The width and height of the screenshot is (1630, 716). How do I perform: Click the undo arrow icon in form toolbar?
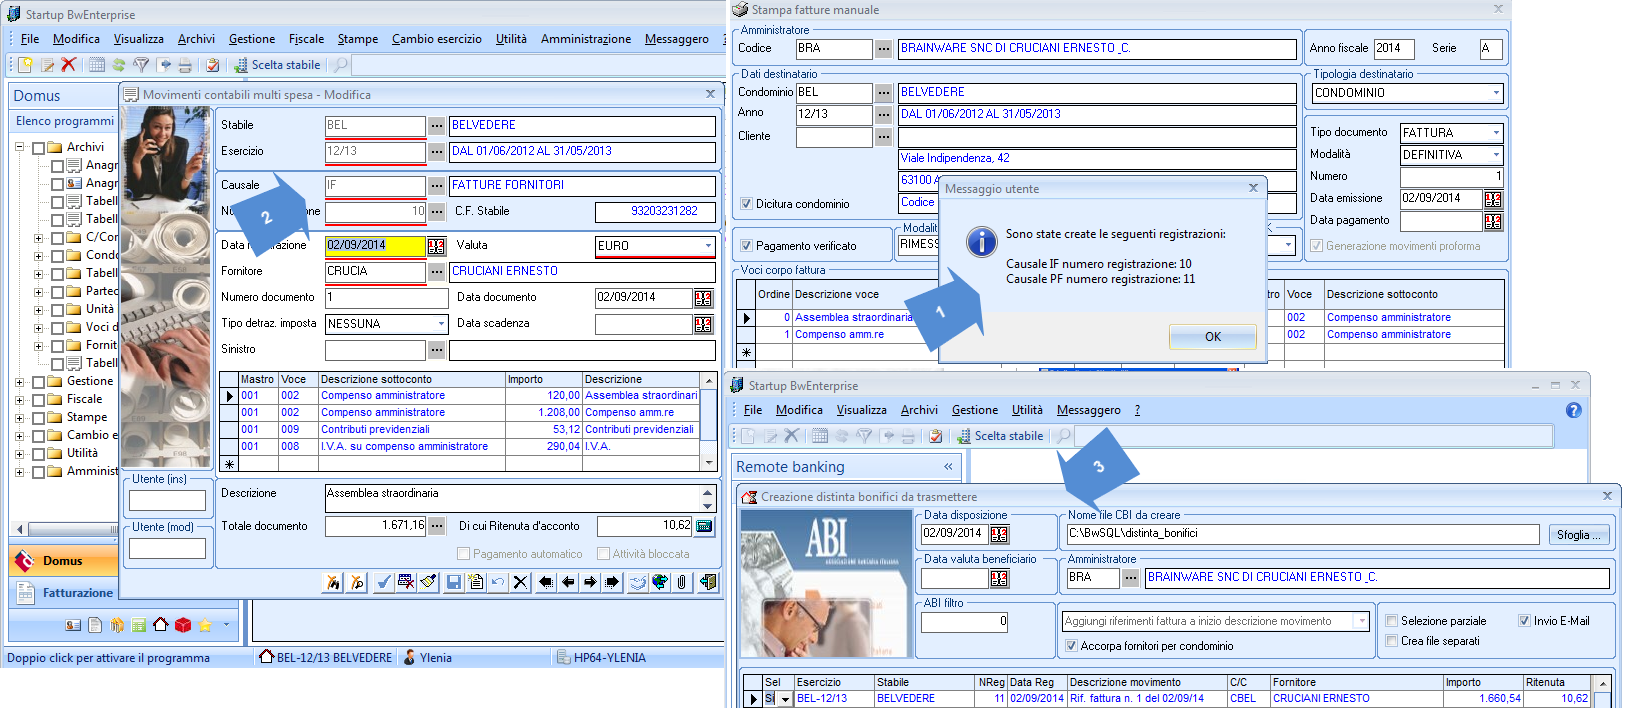pos(498,582)
